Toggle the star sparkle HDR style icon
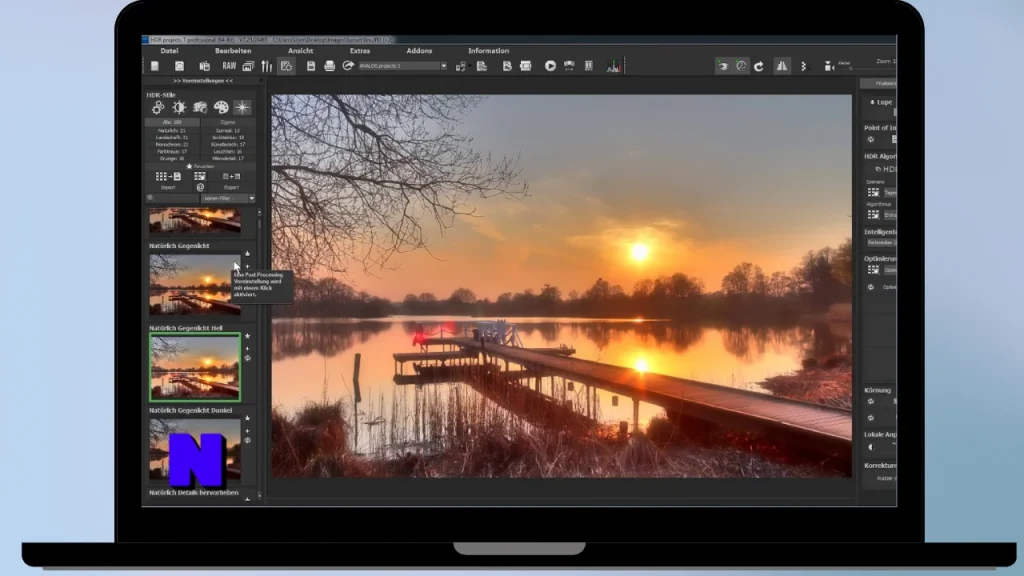The image size is (1024, 576). pyautogui.click(x=242, y=107)
